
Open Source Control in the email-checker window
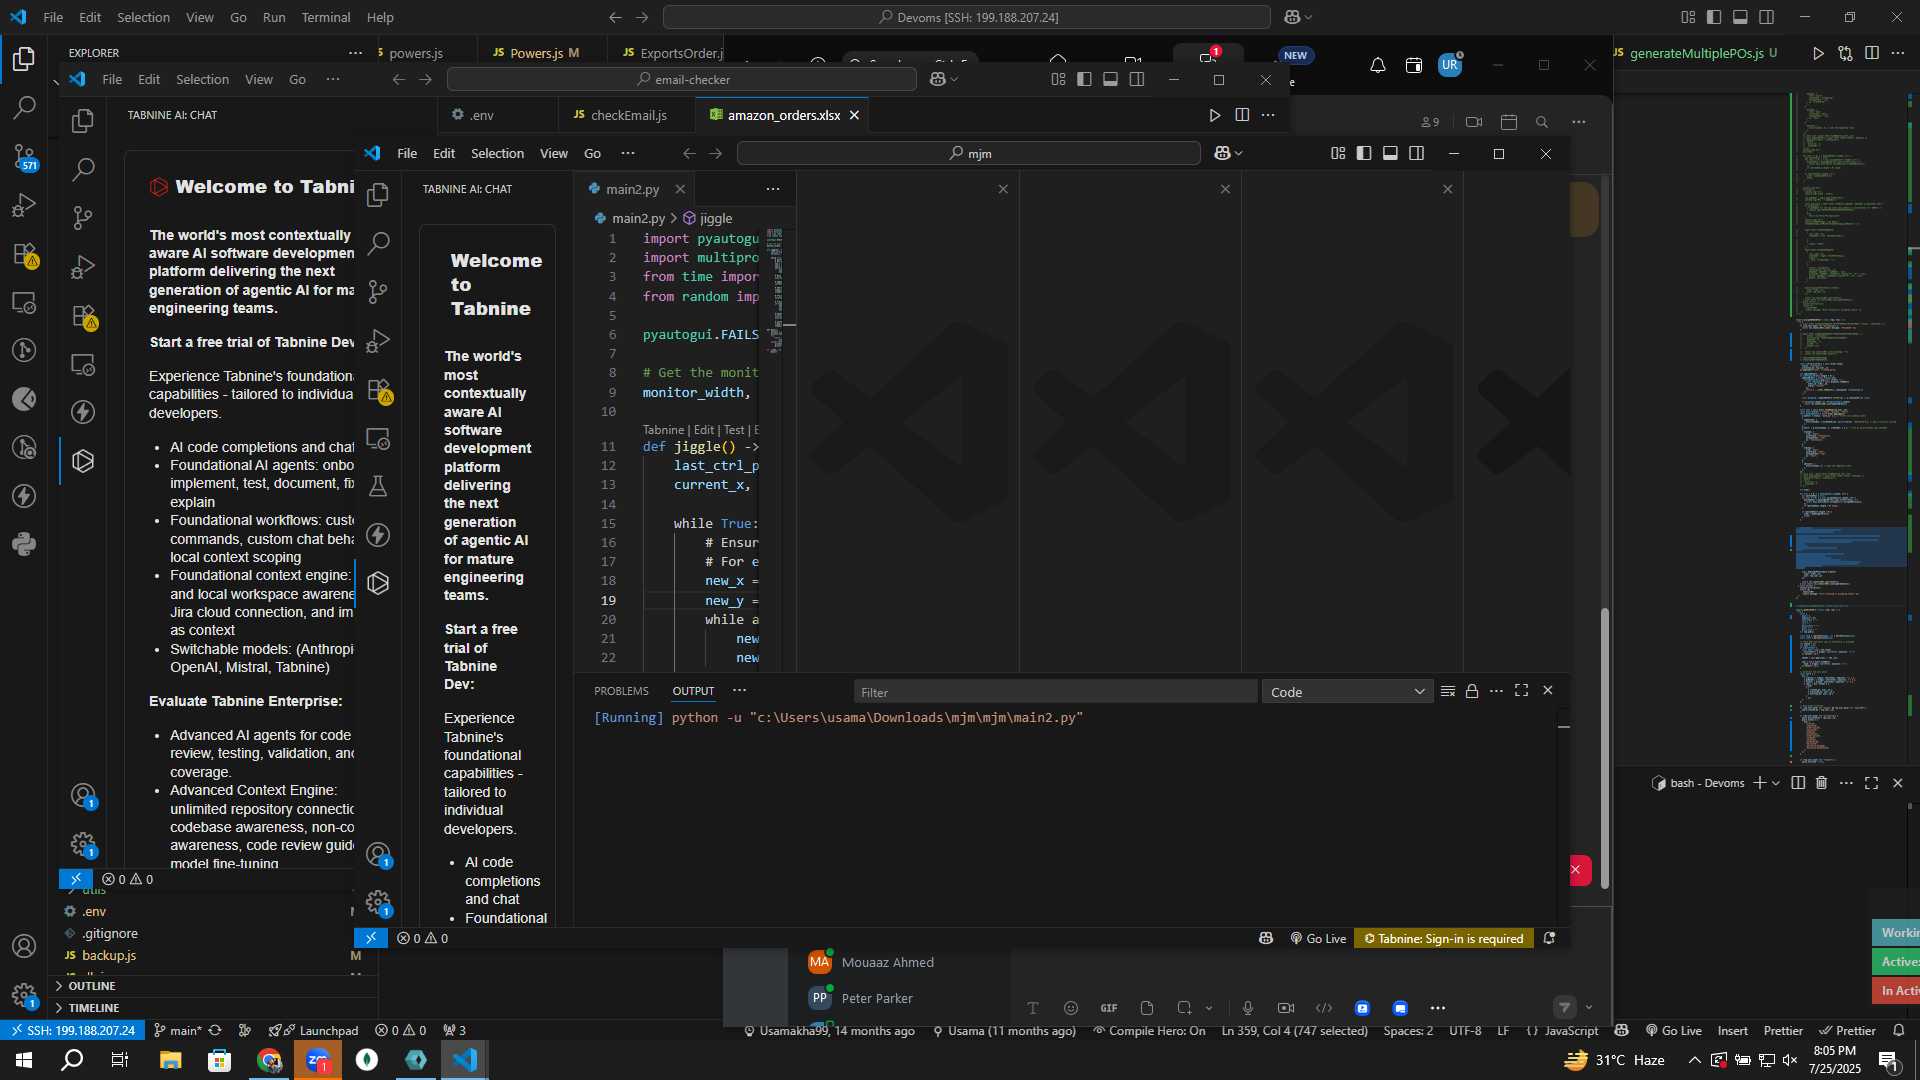(x=83, y=218)
